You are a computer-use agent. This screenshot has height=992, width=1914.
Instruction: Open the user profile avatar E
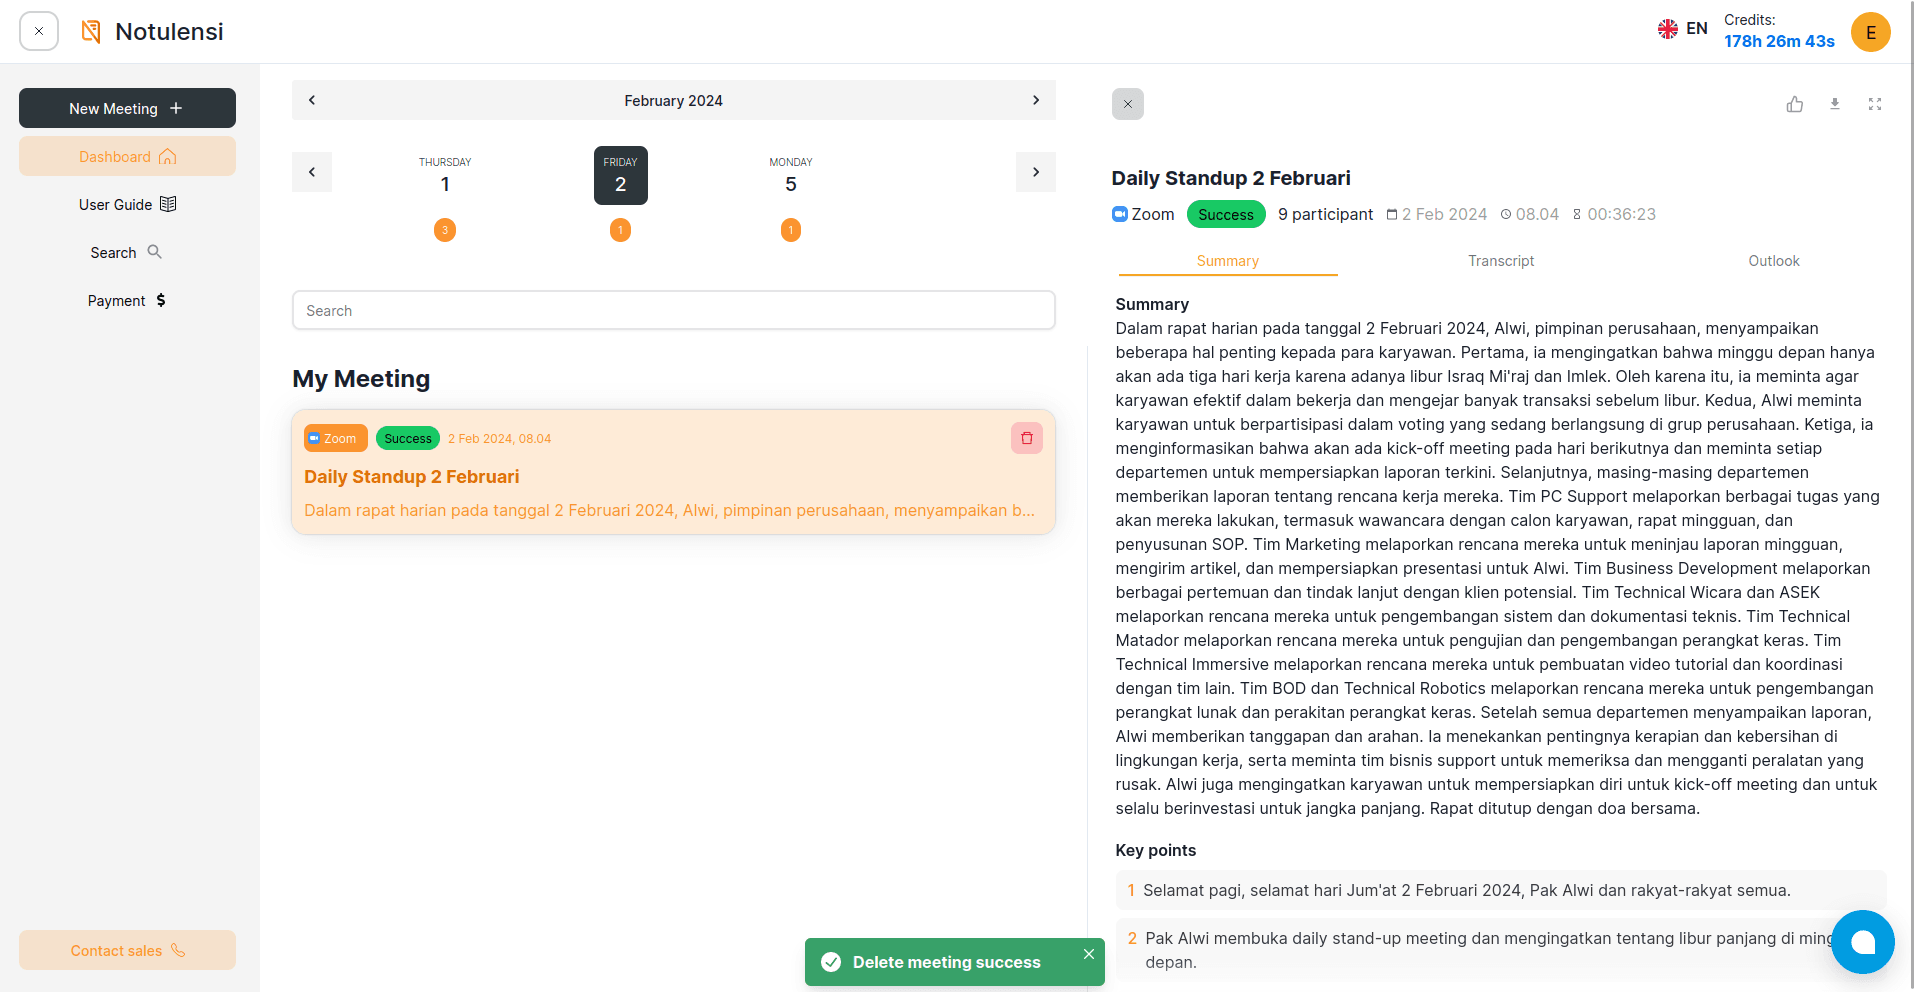point(1870,32)
